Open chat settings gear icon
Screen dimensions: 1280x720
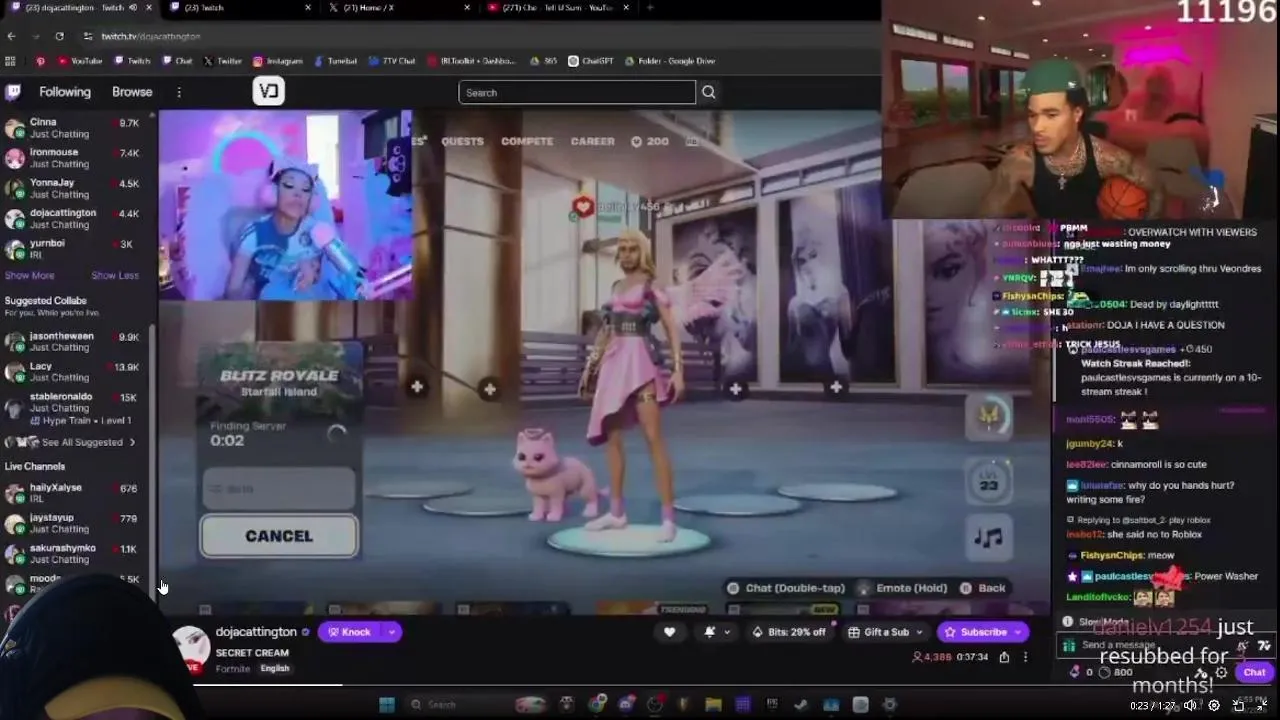[x=1221, y=673]
